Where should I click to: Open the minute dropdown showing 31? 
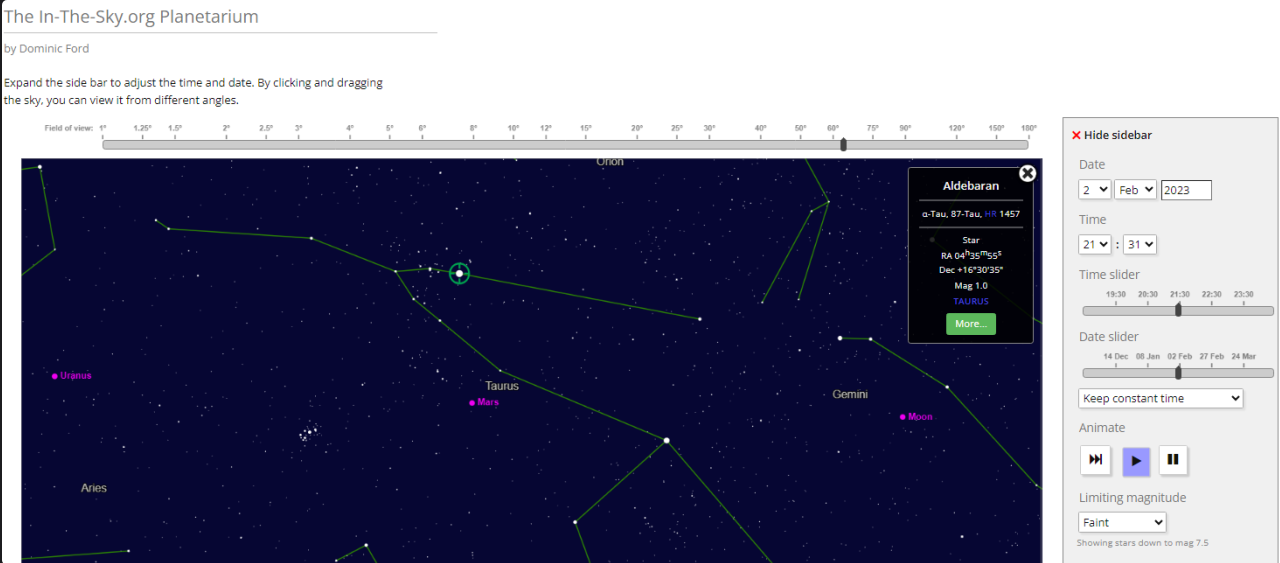pyautogui.click(x=1140, y=244)
